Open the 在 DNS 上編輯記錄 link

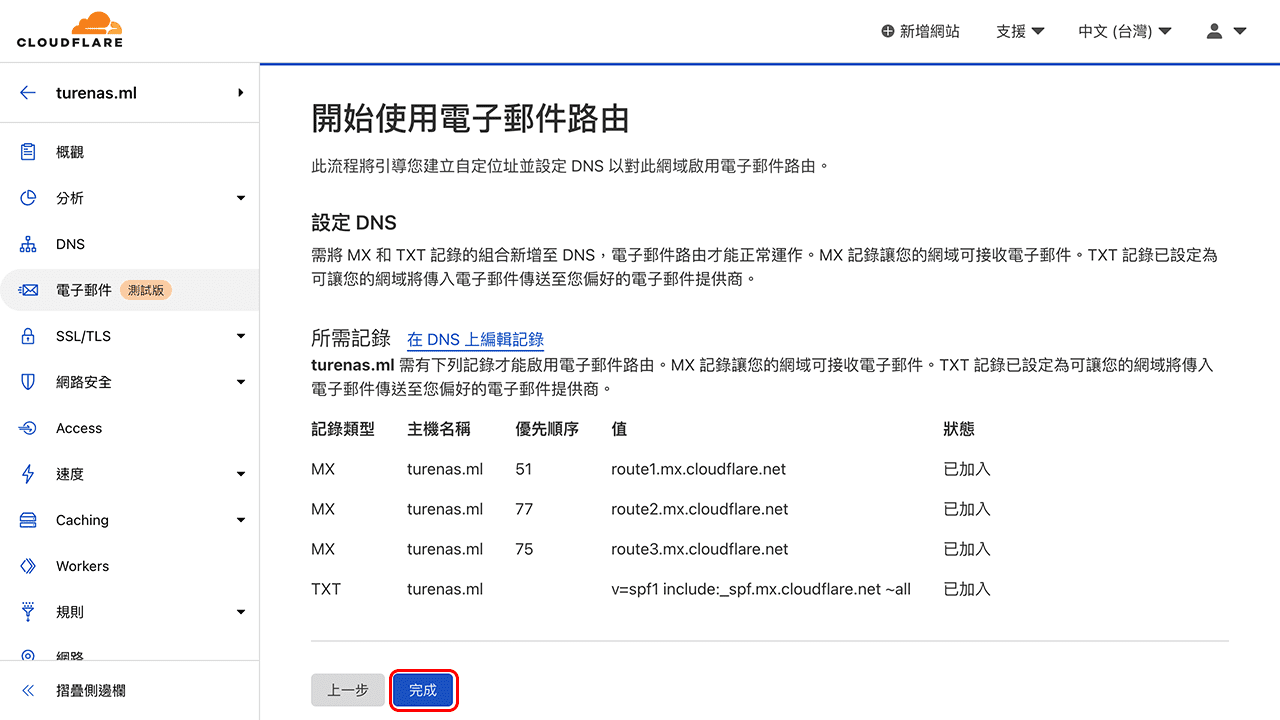pyautogui.click(x=475, y=339)
